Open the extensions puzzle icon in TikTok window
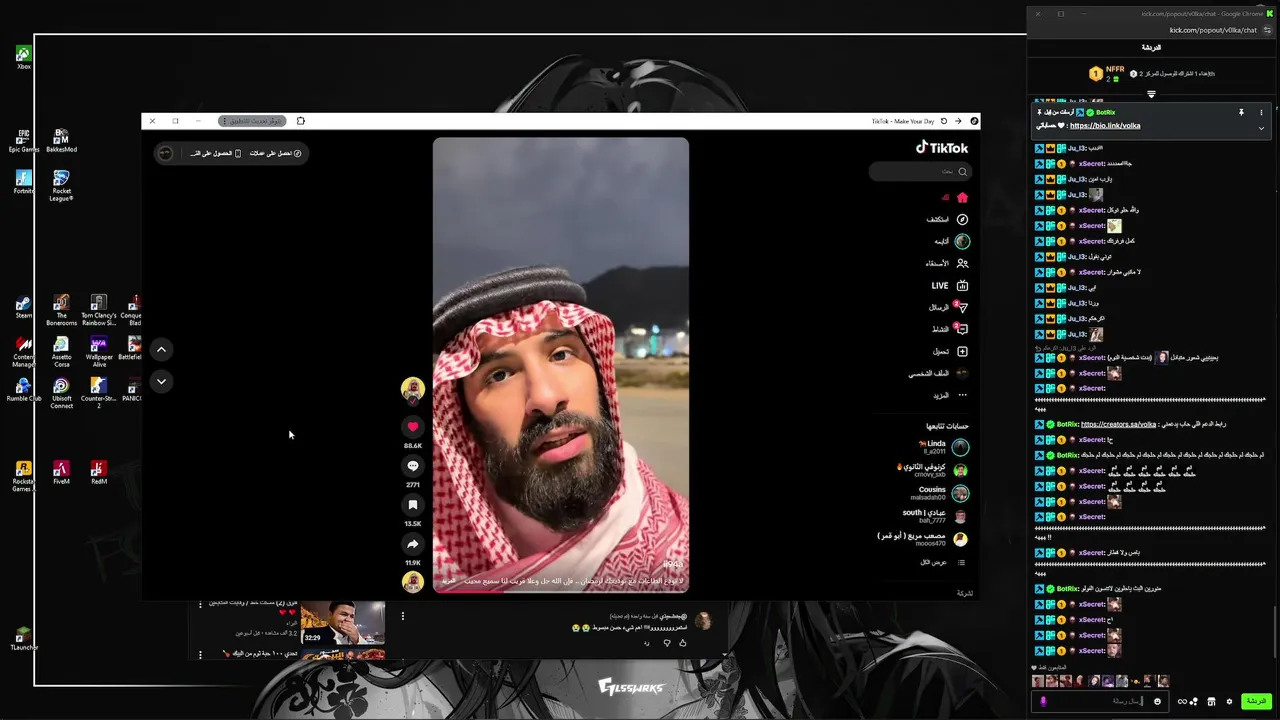Screen dimensions: 1280x720 300,121
